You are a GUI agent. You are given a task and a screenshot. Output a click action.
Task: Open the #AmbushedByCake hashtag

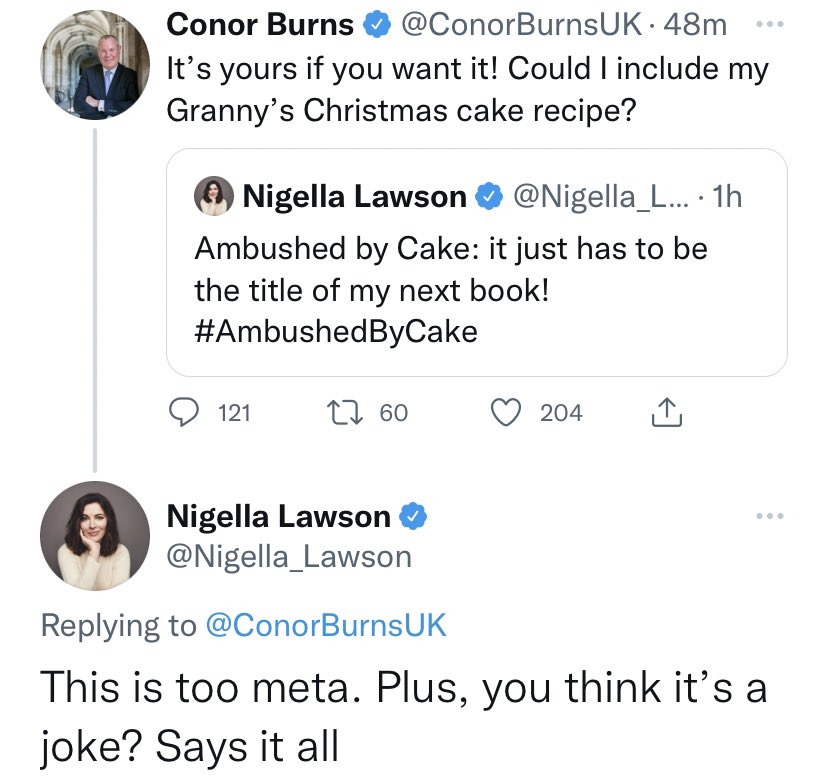(x=336, y=331)
